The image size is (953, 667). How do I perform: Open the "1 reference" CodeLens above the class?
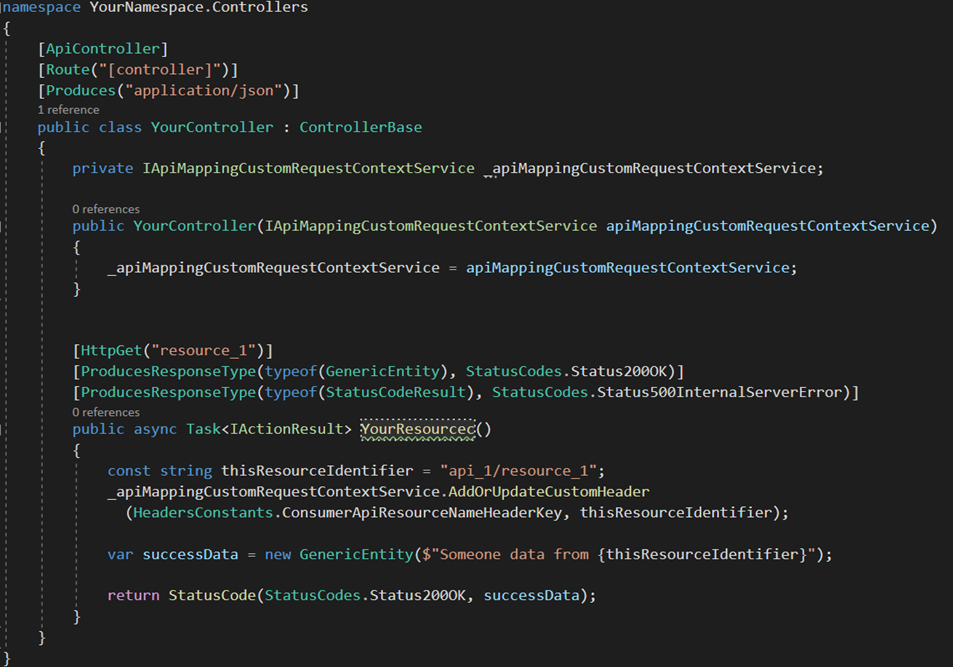pos(68,110)
